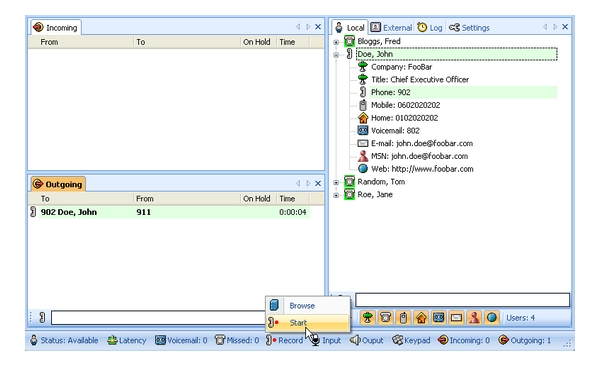Choose Browse in the Record menu
Viewport: 600px width, 367px height.
pyautogui.click(x=308, y=306)
